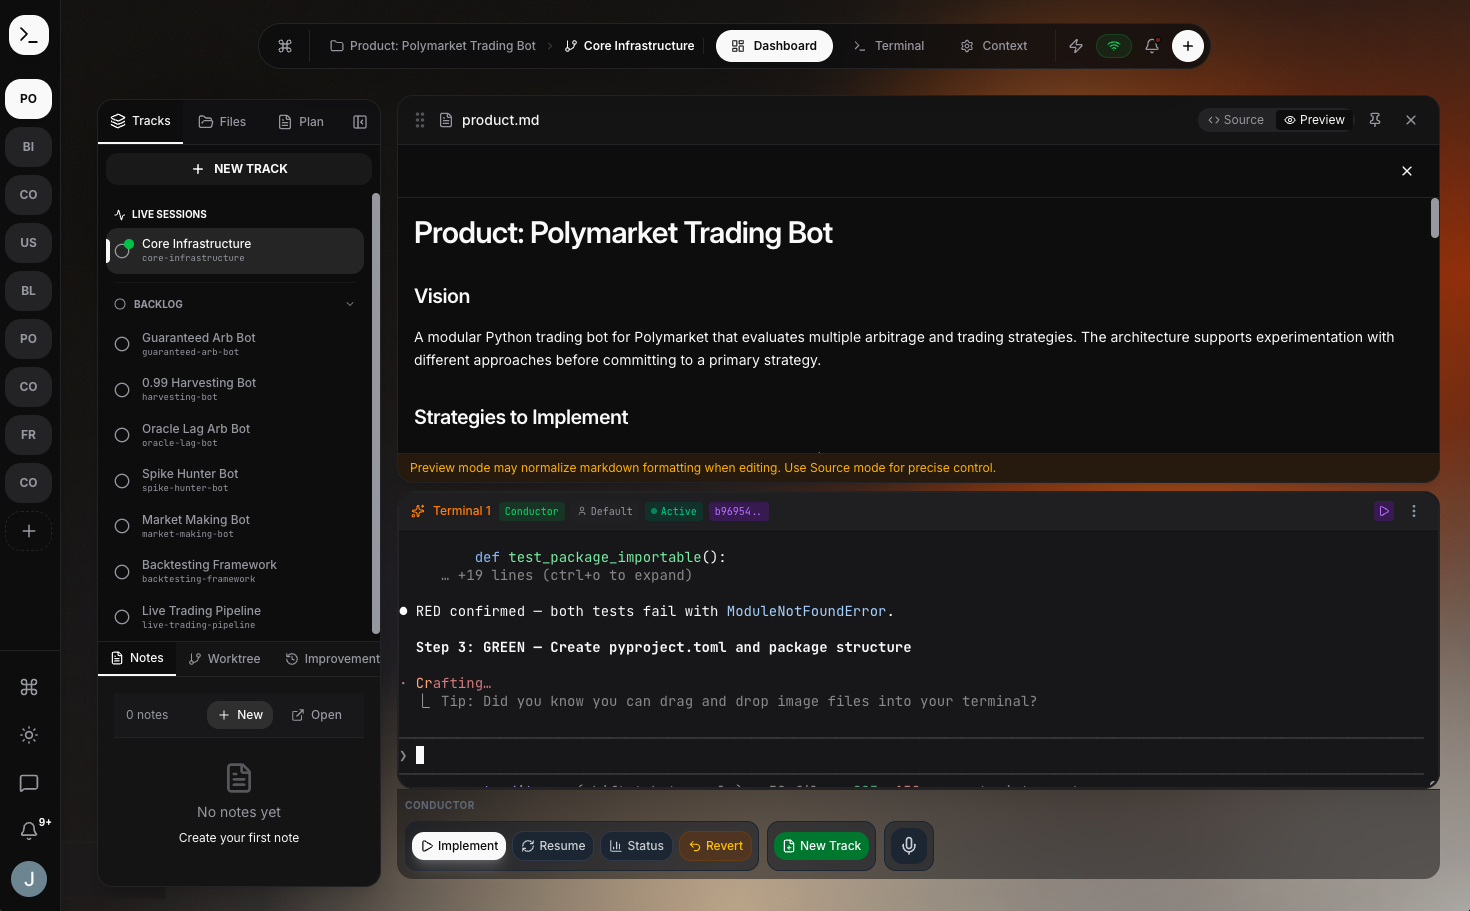
Task: Open the chat bubble icon in left rail
Action: pyautogui.click(x=29, y=783)
